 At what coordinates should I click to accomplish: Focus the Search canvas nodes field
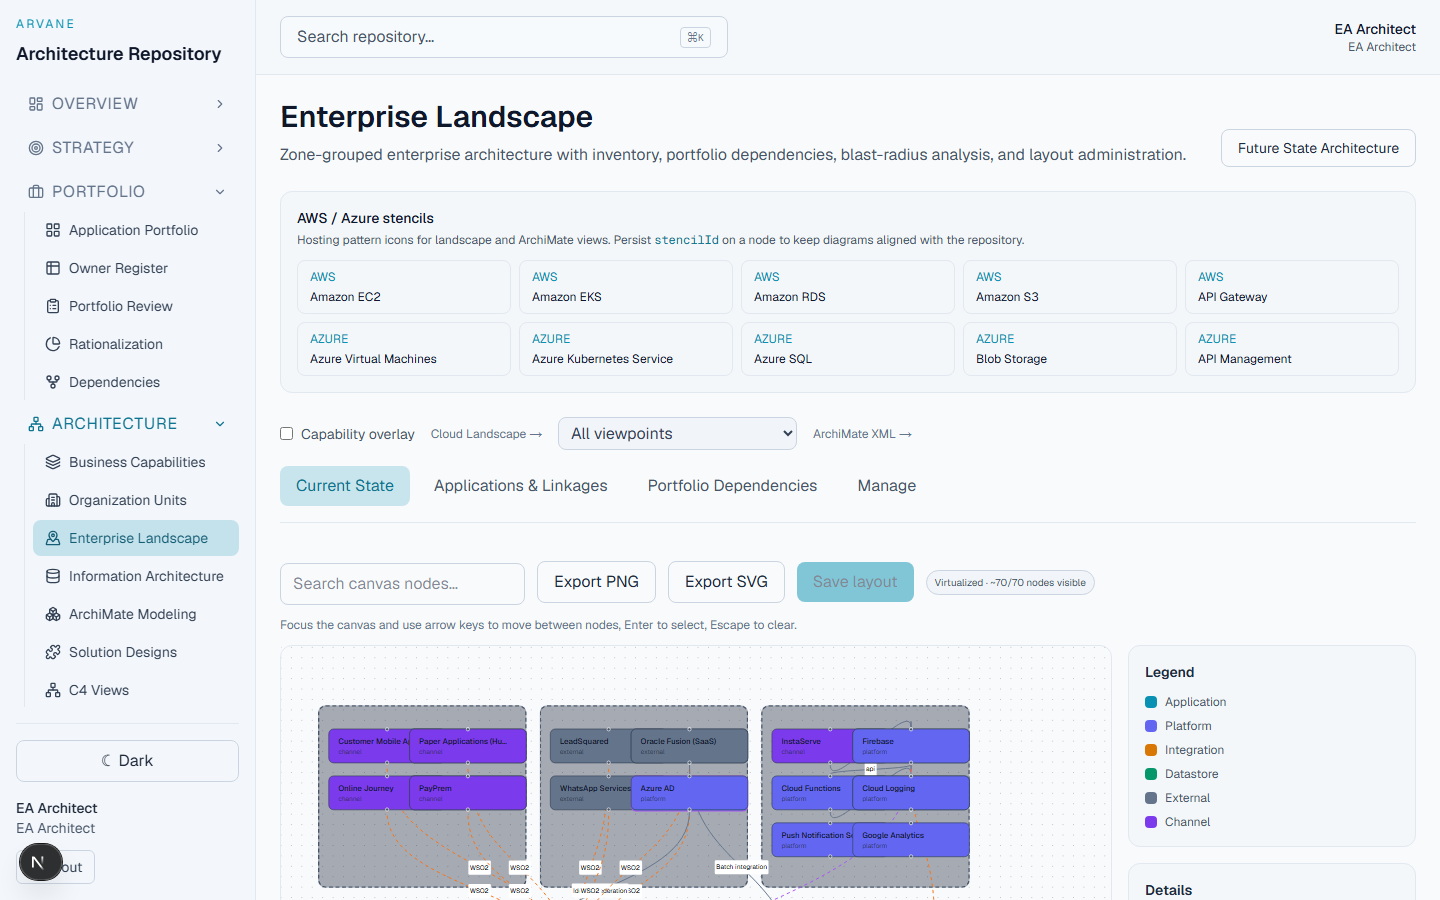pyautogui.click(x=402, y=584)
